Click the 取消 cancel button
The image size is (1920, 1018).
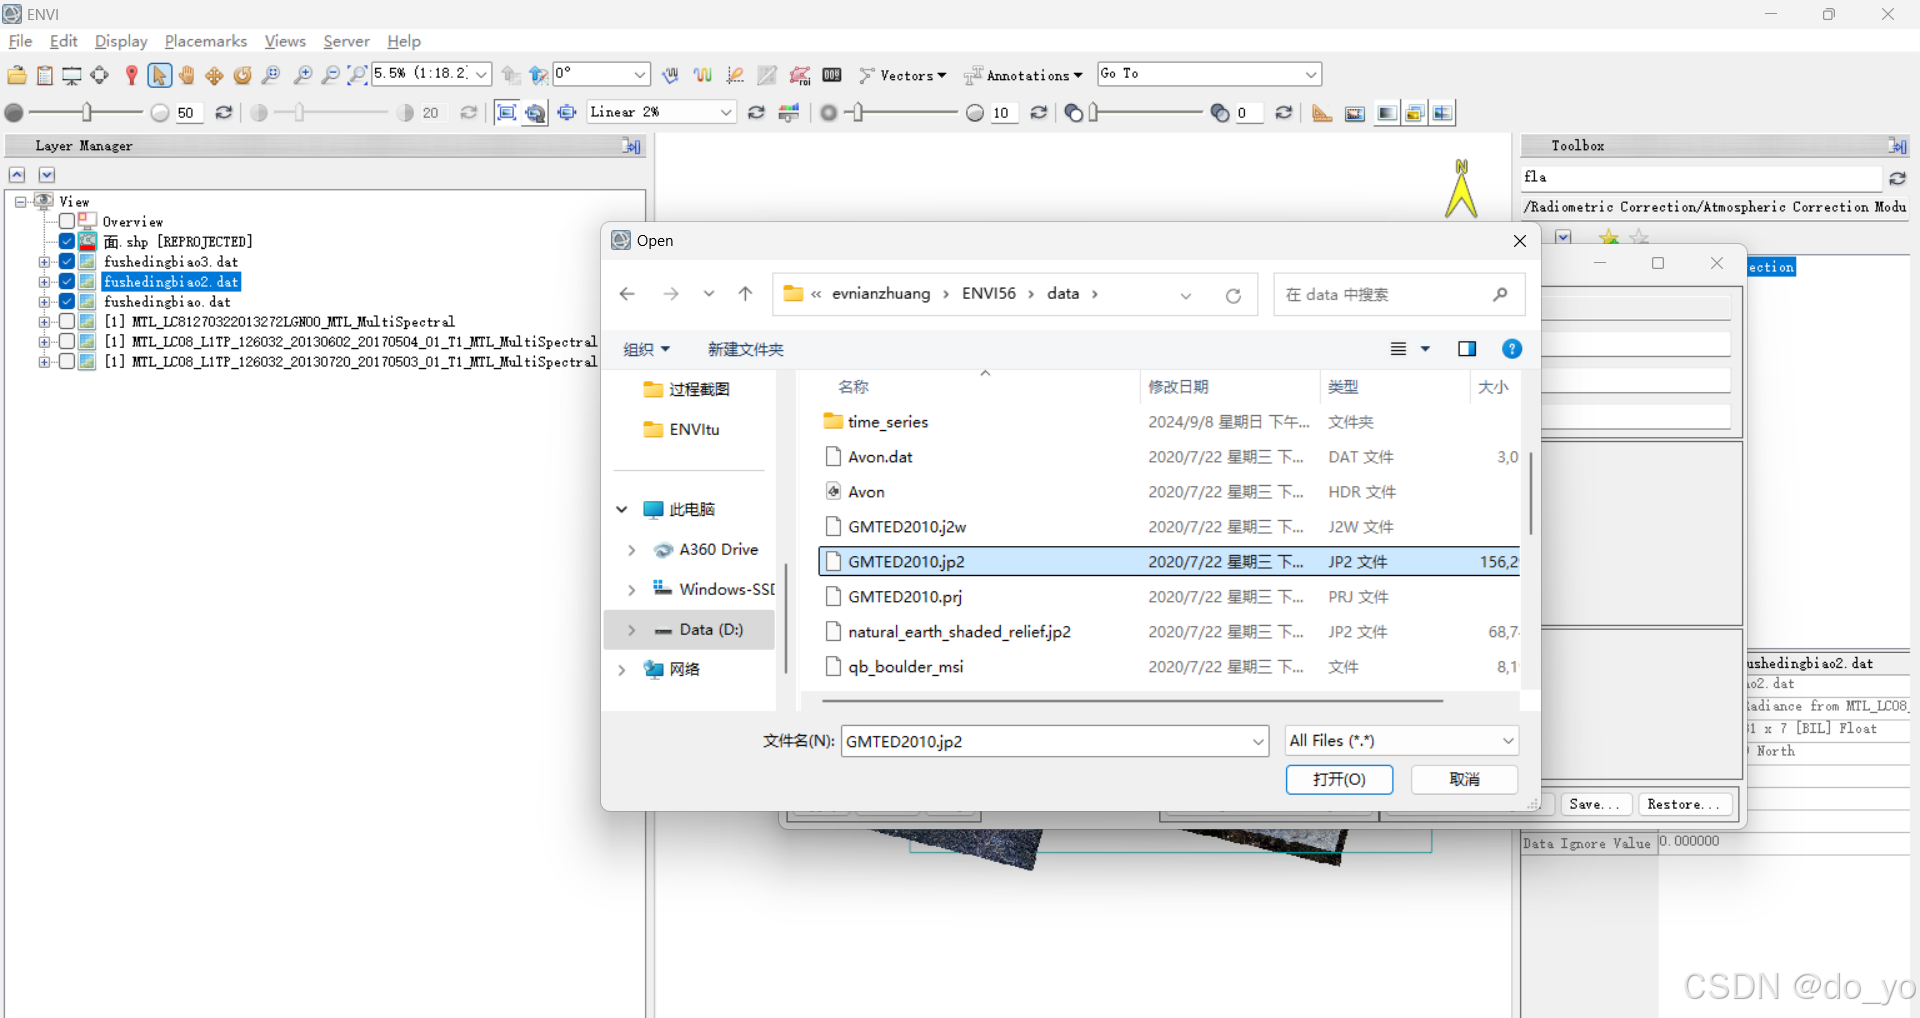(1464, 780)
